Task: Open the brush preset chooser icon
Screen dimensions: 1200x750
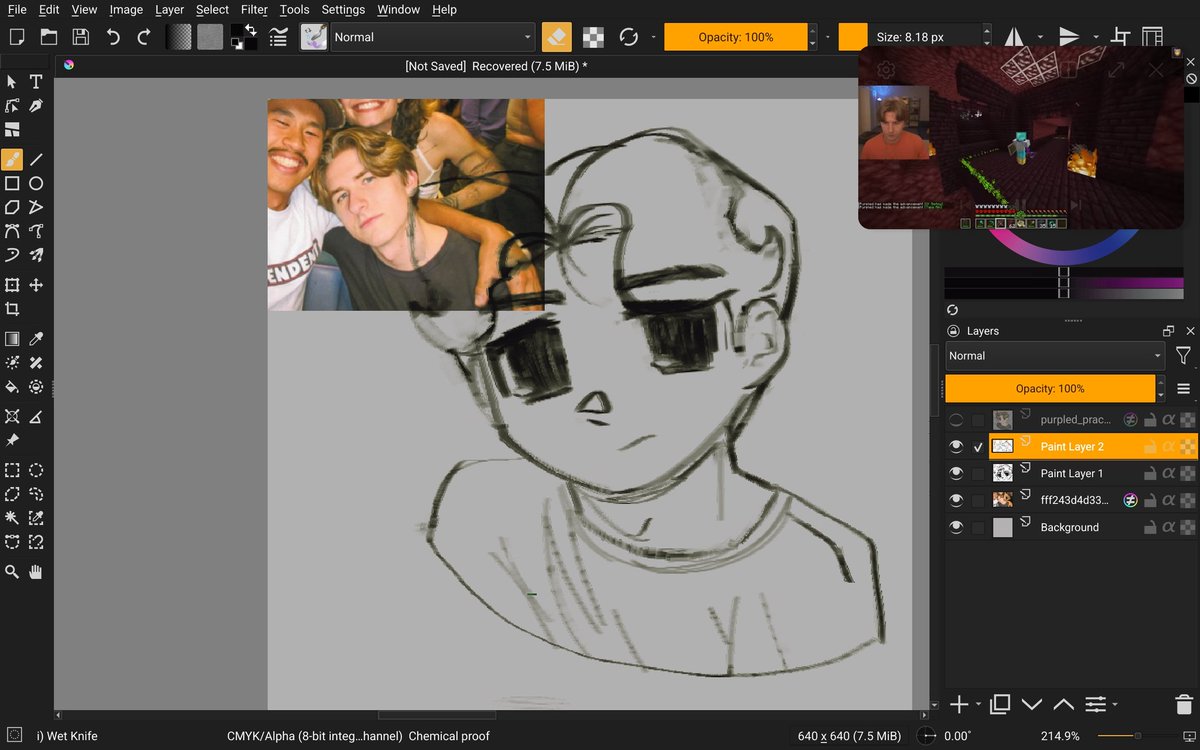Action: [x=314, y=37]
